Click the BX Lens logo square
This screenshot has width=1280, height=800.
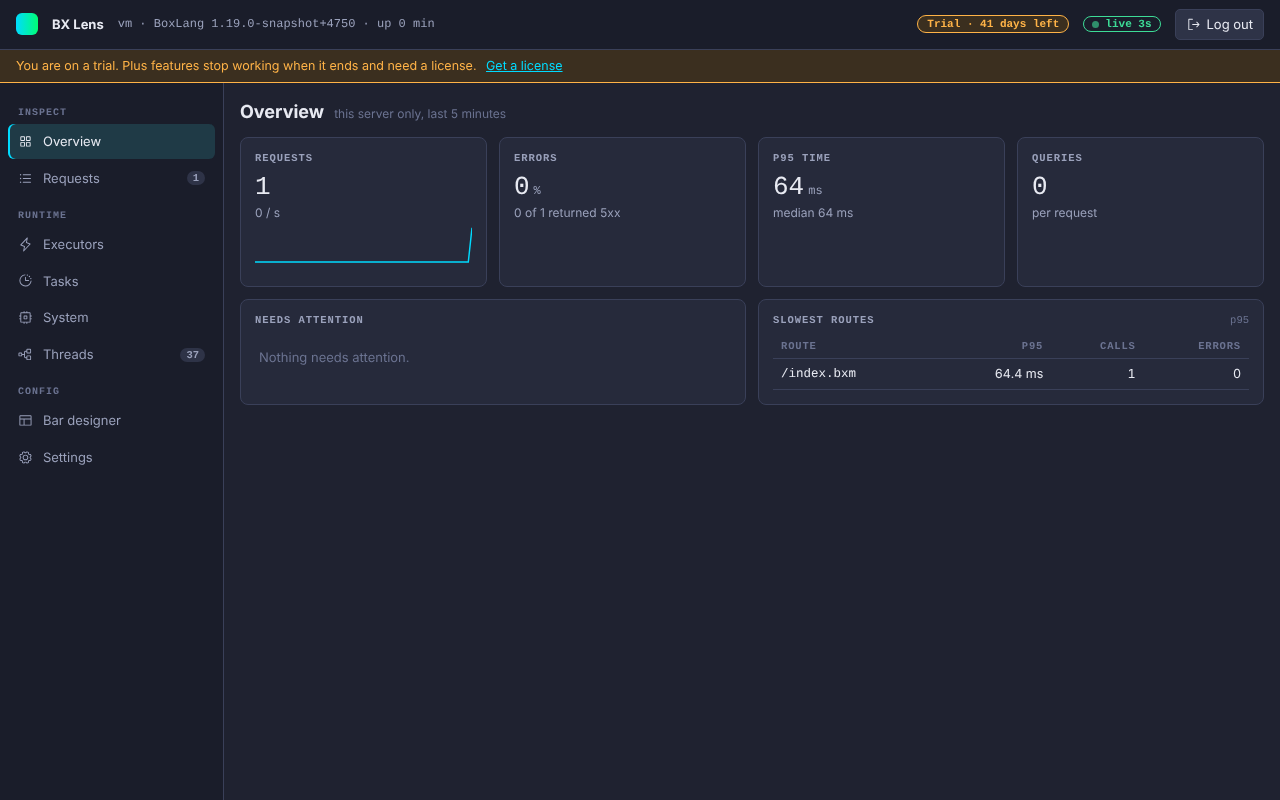(x=27, y=24)
